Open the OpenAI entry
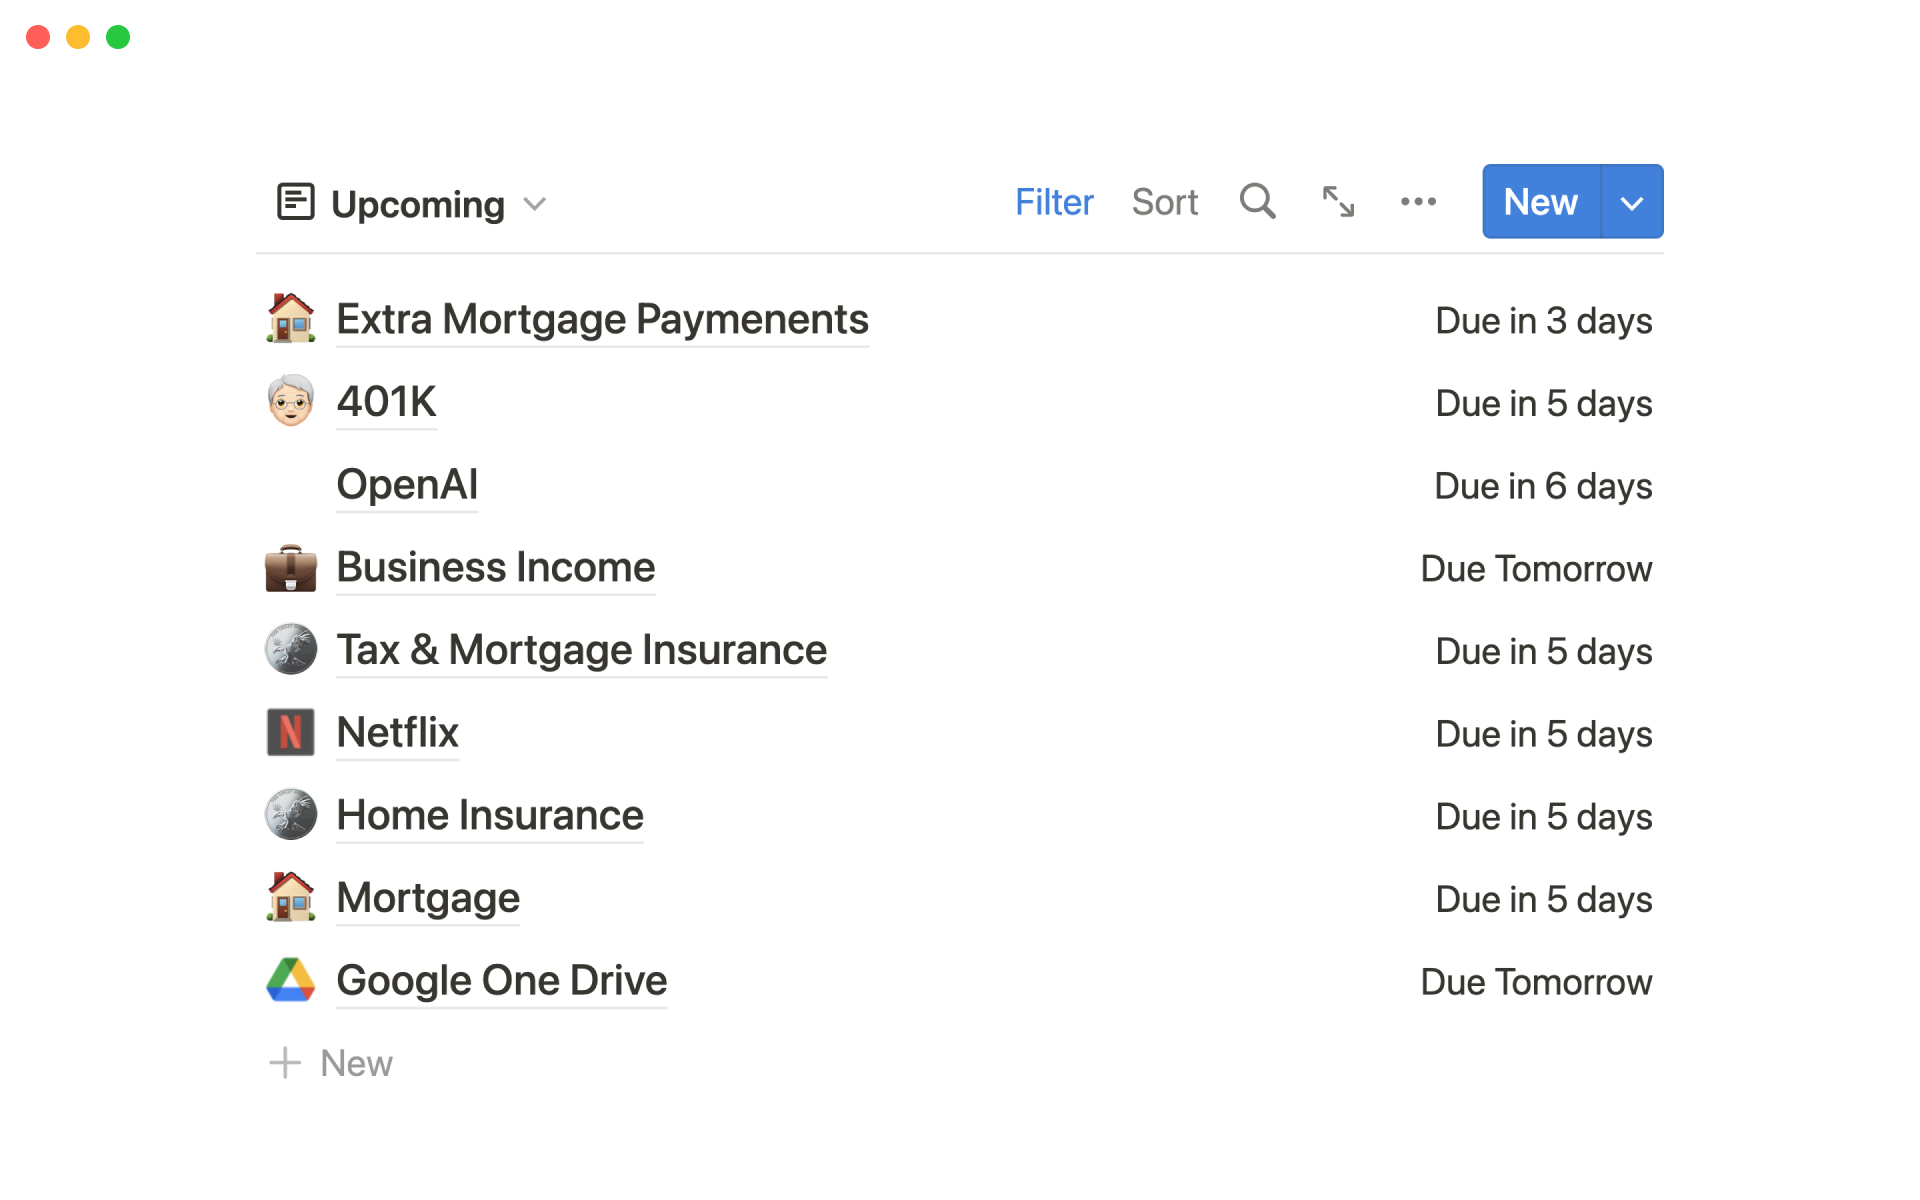Screen dimensions: 1920x1200 [407, 485]
